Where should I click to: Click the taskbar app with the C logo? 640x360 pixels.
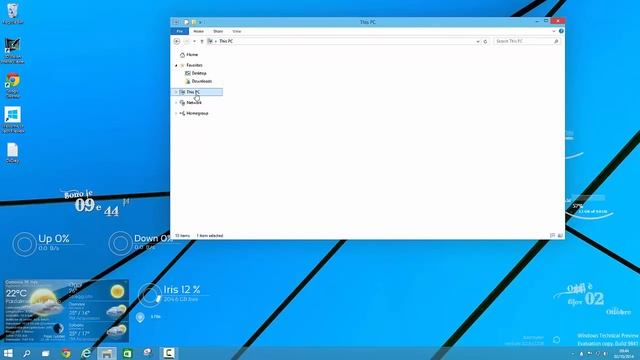click(169, 353)
